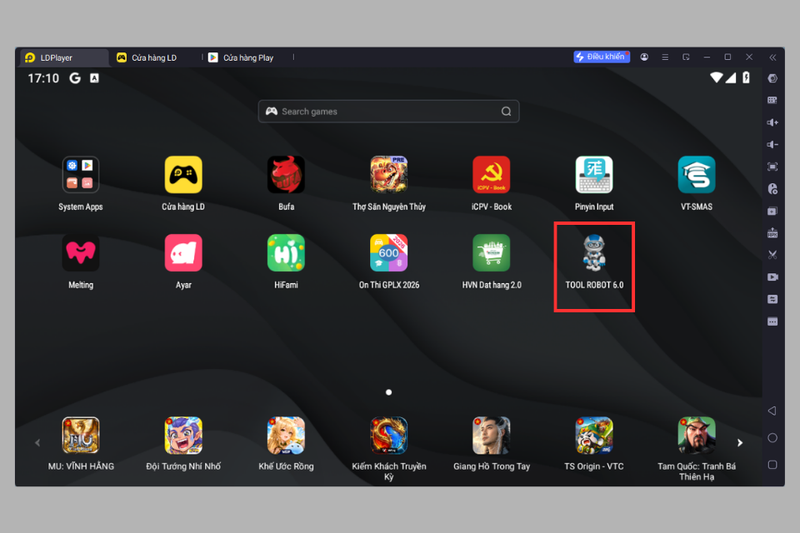
Task: Open Tam Quốc: Tranh Bá Thiên Hạ game
Action: (696, 435)
